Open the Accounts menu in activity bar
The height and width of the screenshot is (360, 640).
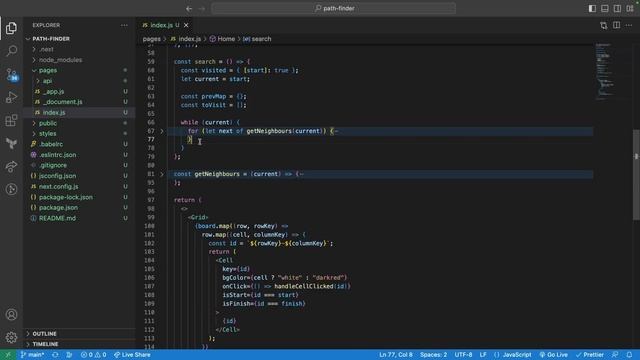[x=11, y=314]
